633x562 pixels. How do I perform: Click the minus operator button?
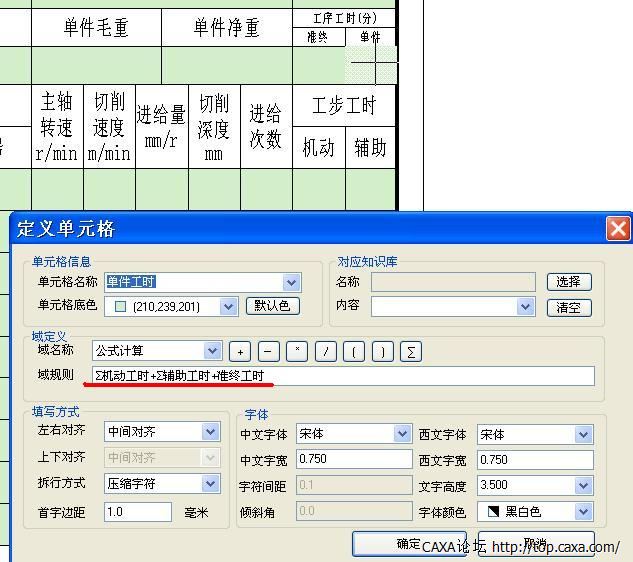click(268, 351)
